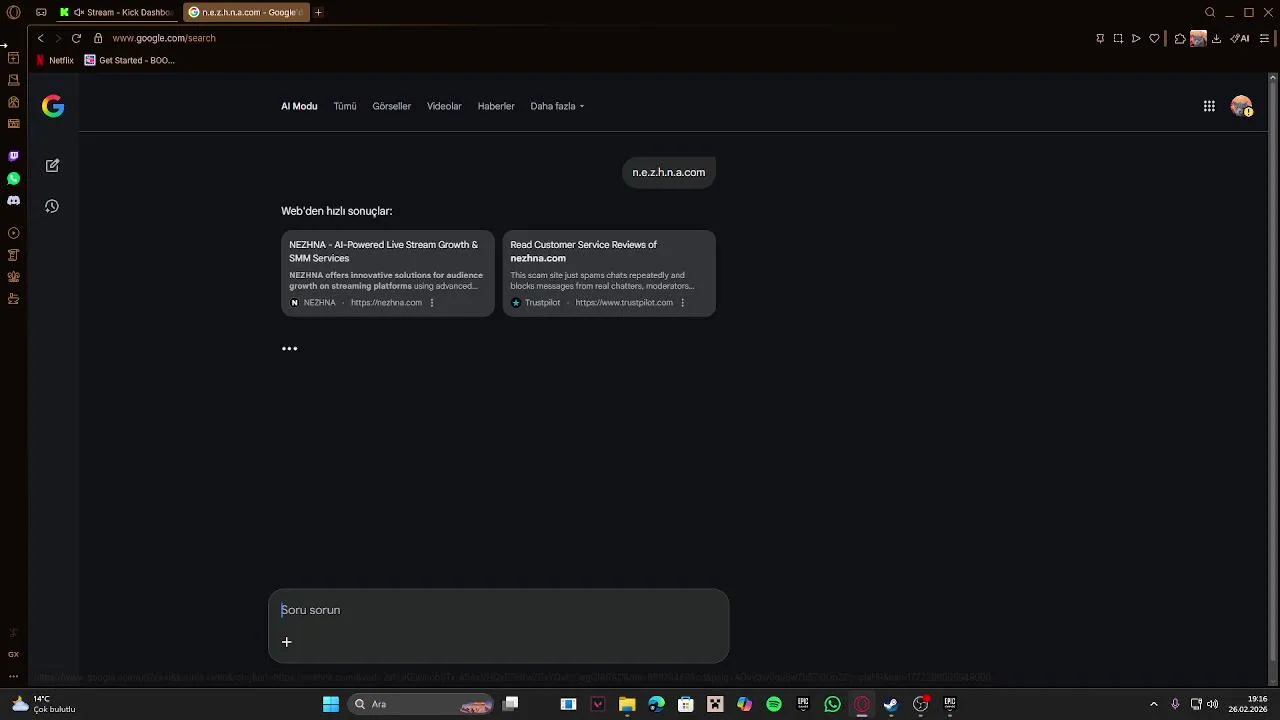Screen dimensions: 1280x720
Task: Click the GX label in the sidebar
Action: click(x=14, y=654)
